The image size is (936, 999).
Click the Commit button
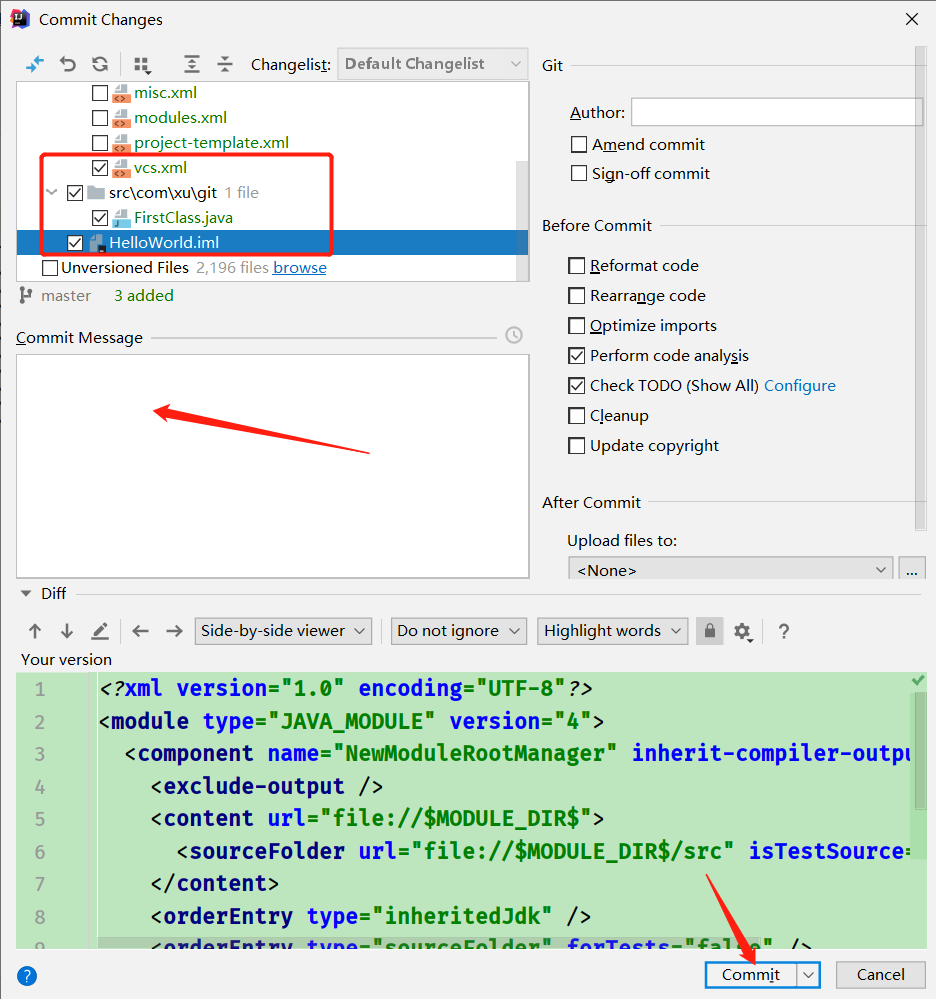click(751, 975)
